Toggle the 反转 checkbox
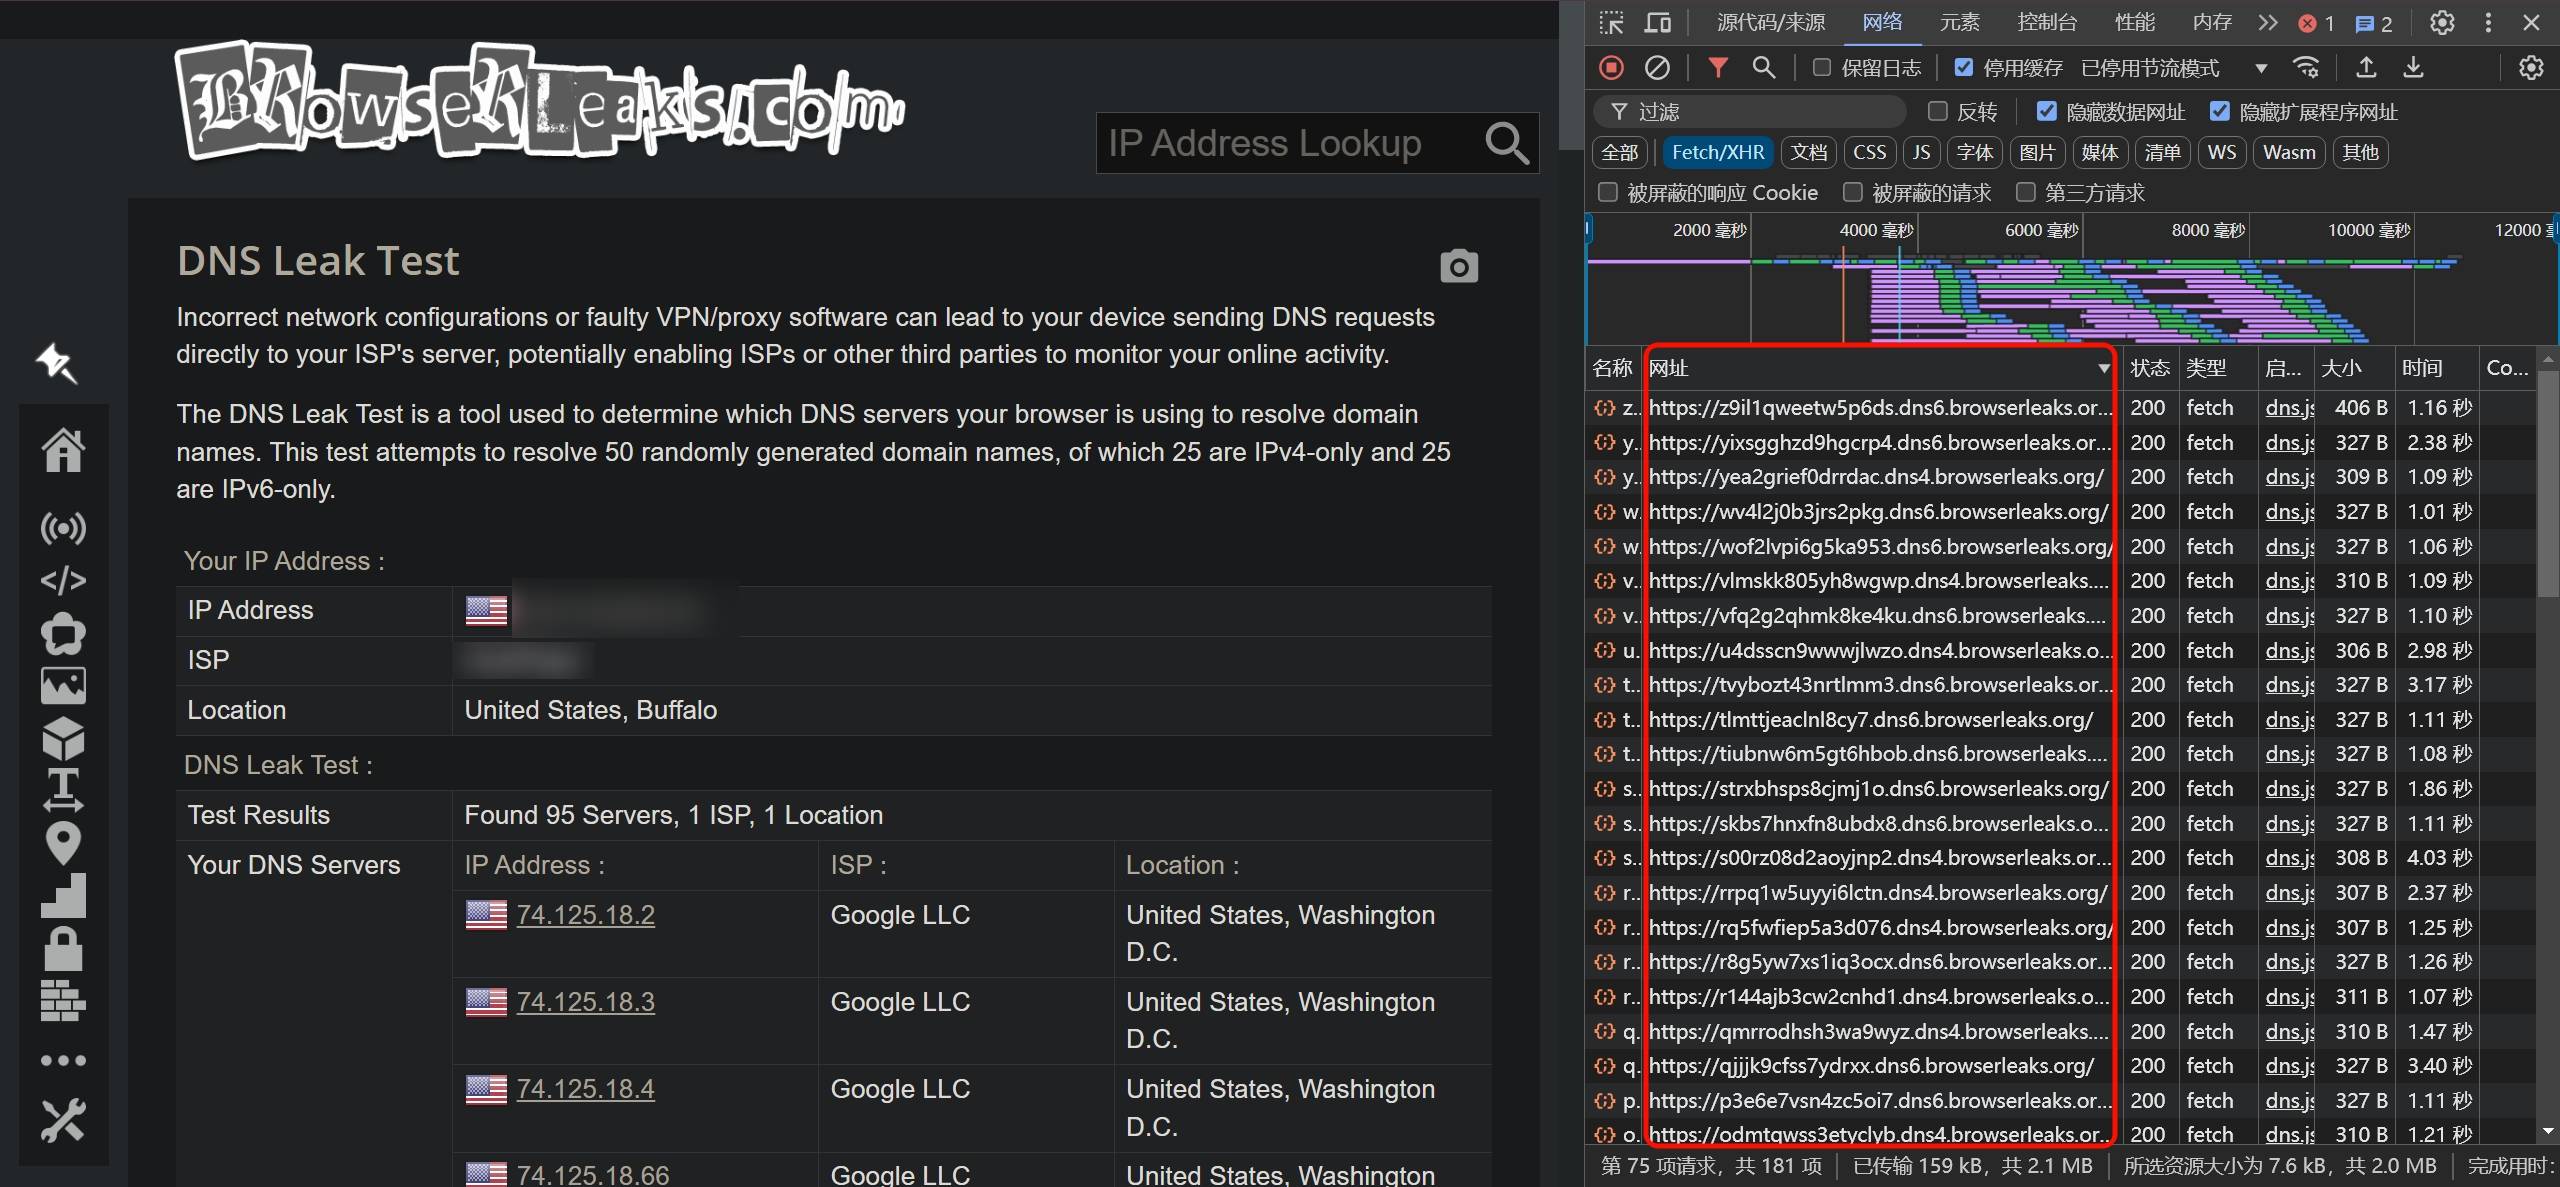Screen dimensions: 2560x1187 pos(1938,111)
